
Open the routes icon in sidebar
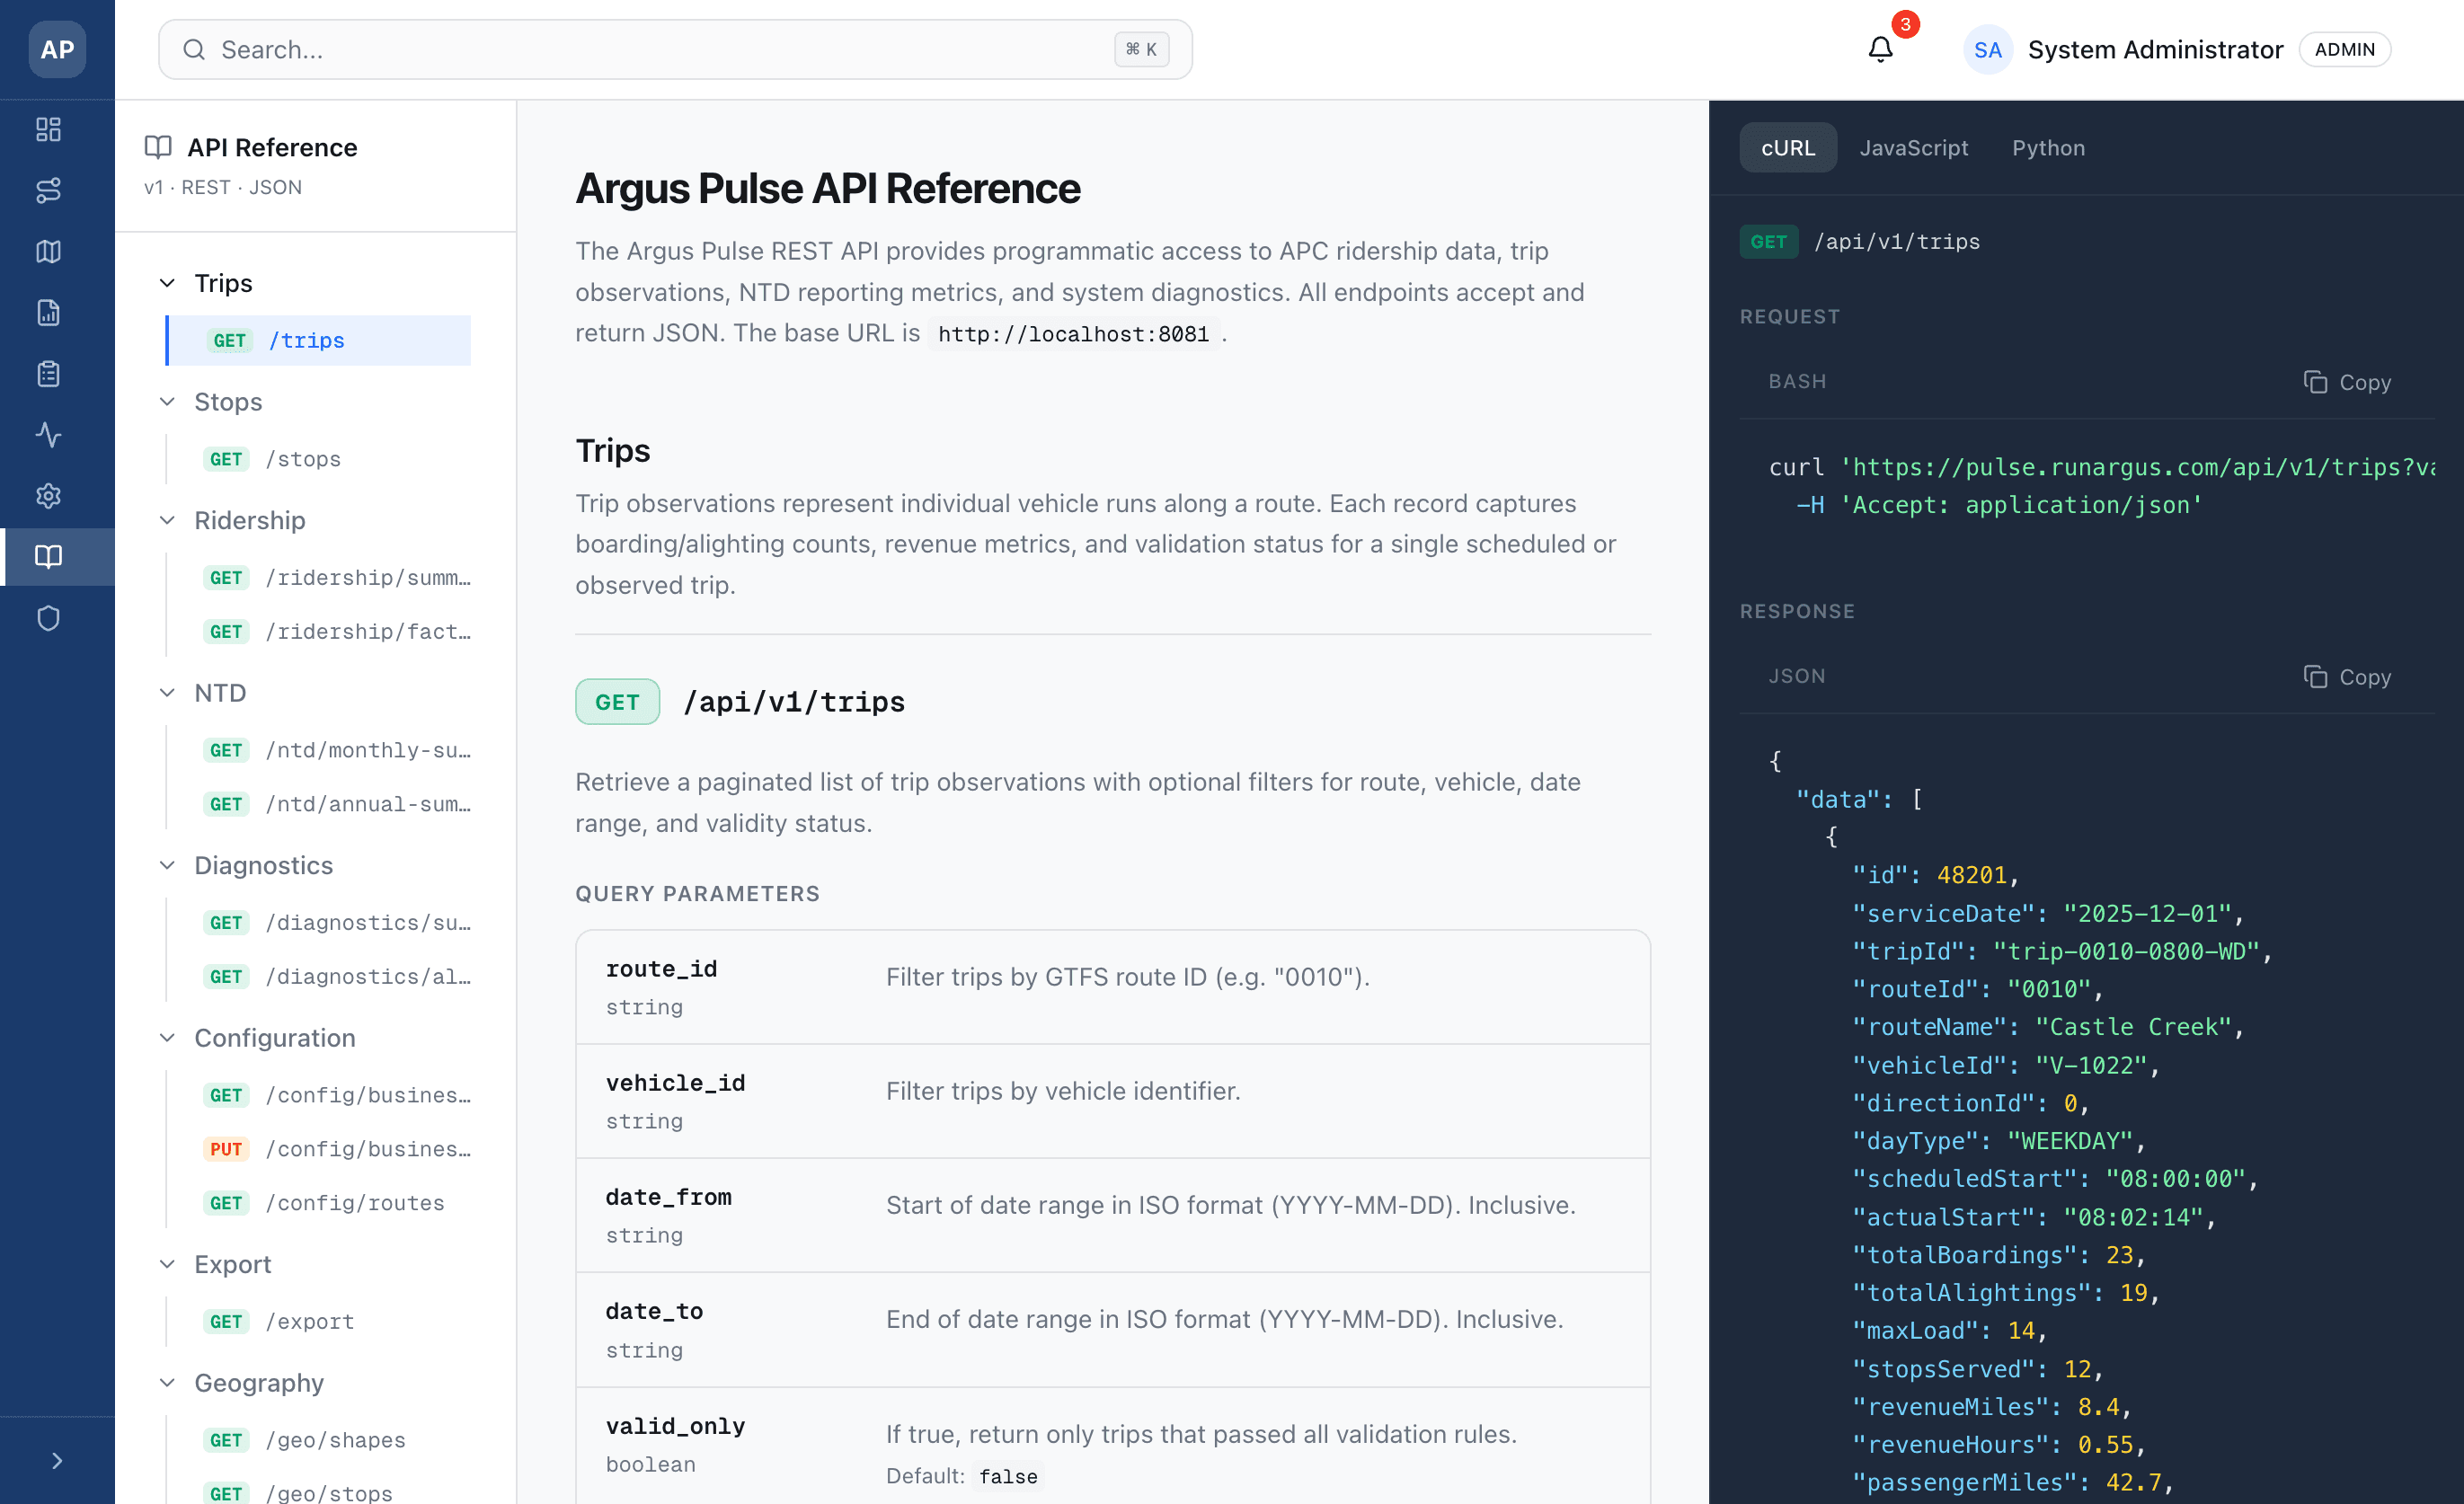pos(48,190)
